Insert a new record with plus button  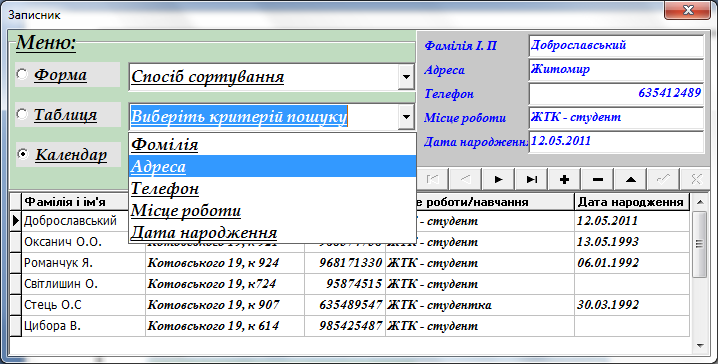click(x=564, y=179)
